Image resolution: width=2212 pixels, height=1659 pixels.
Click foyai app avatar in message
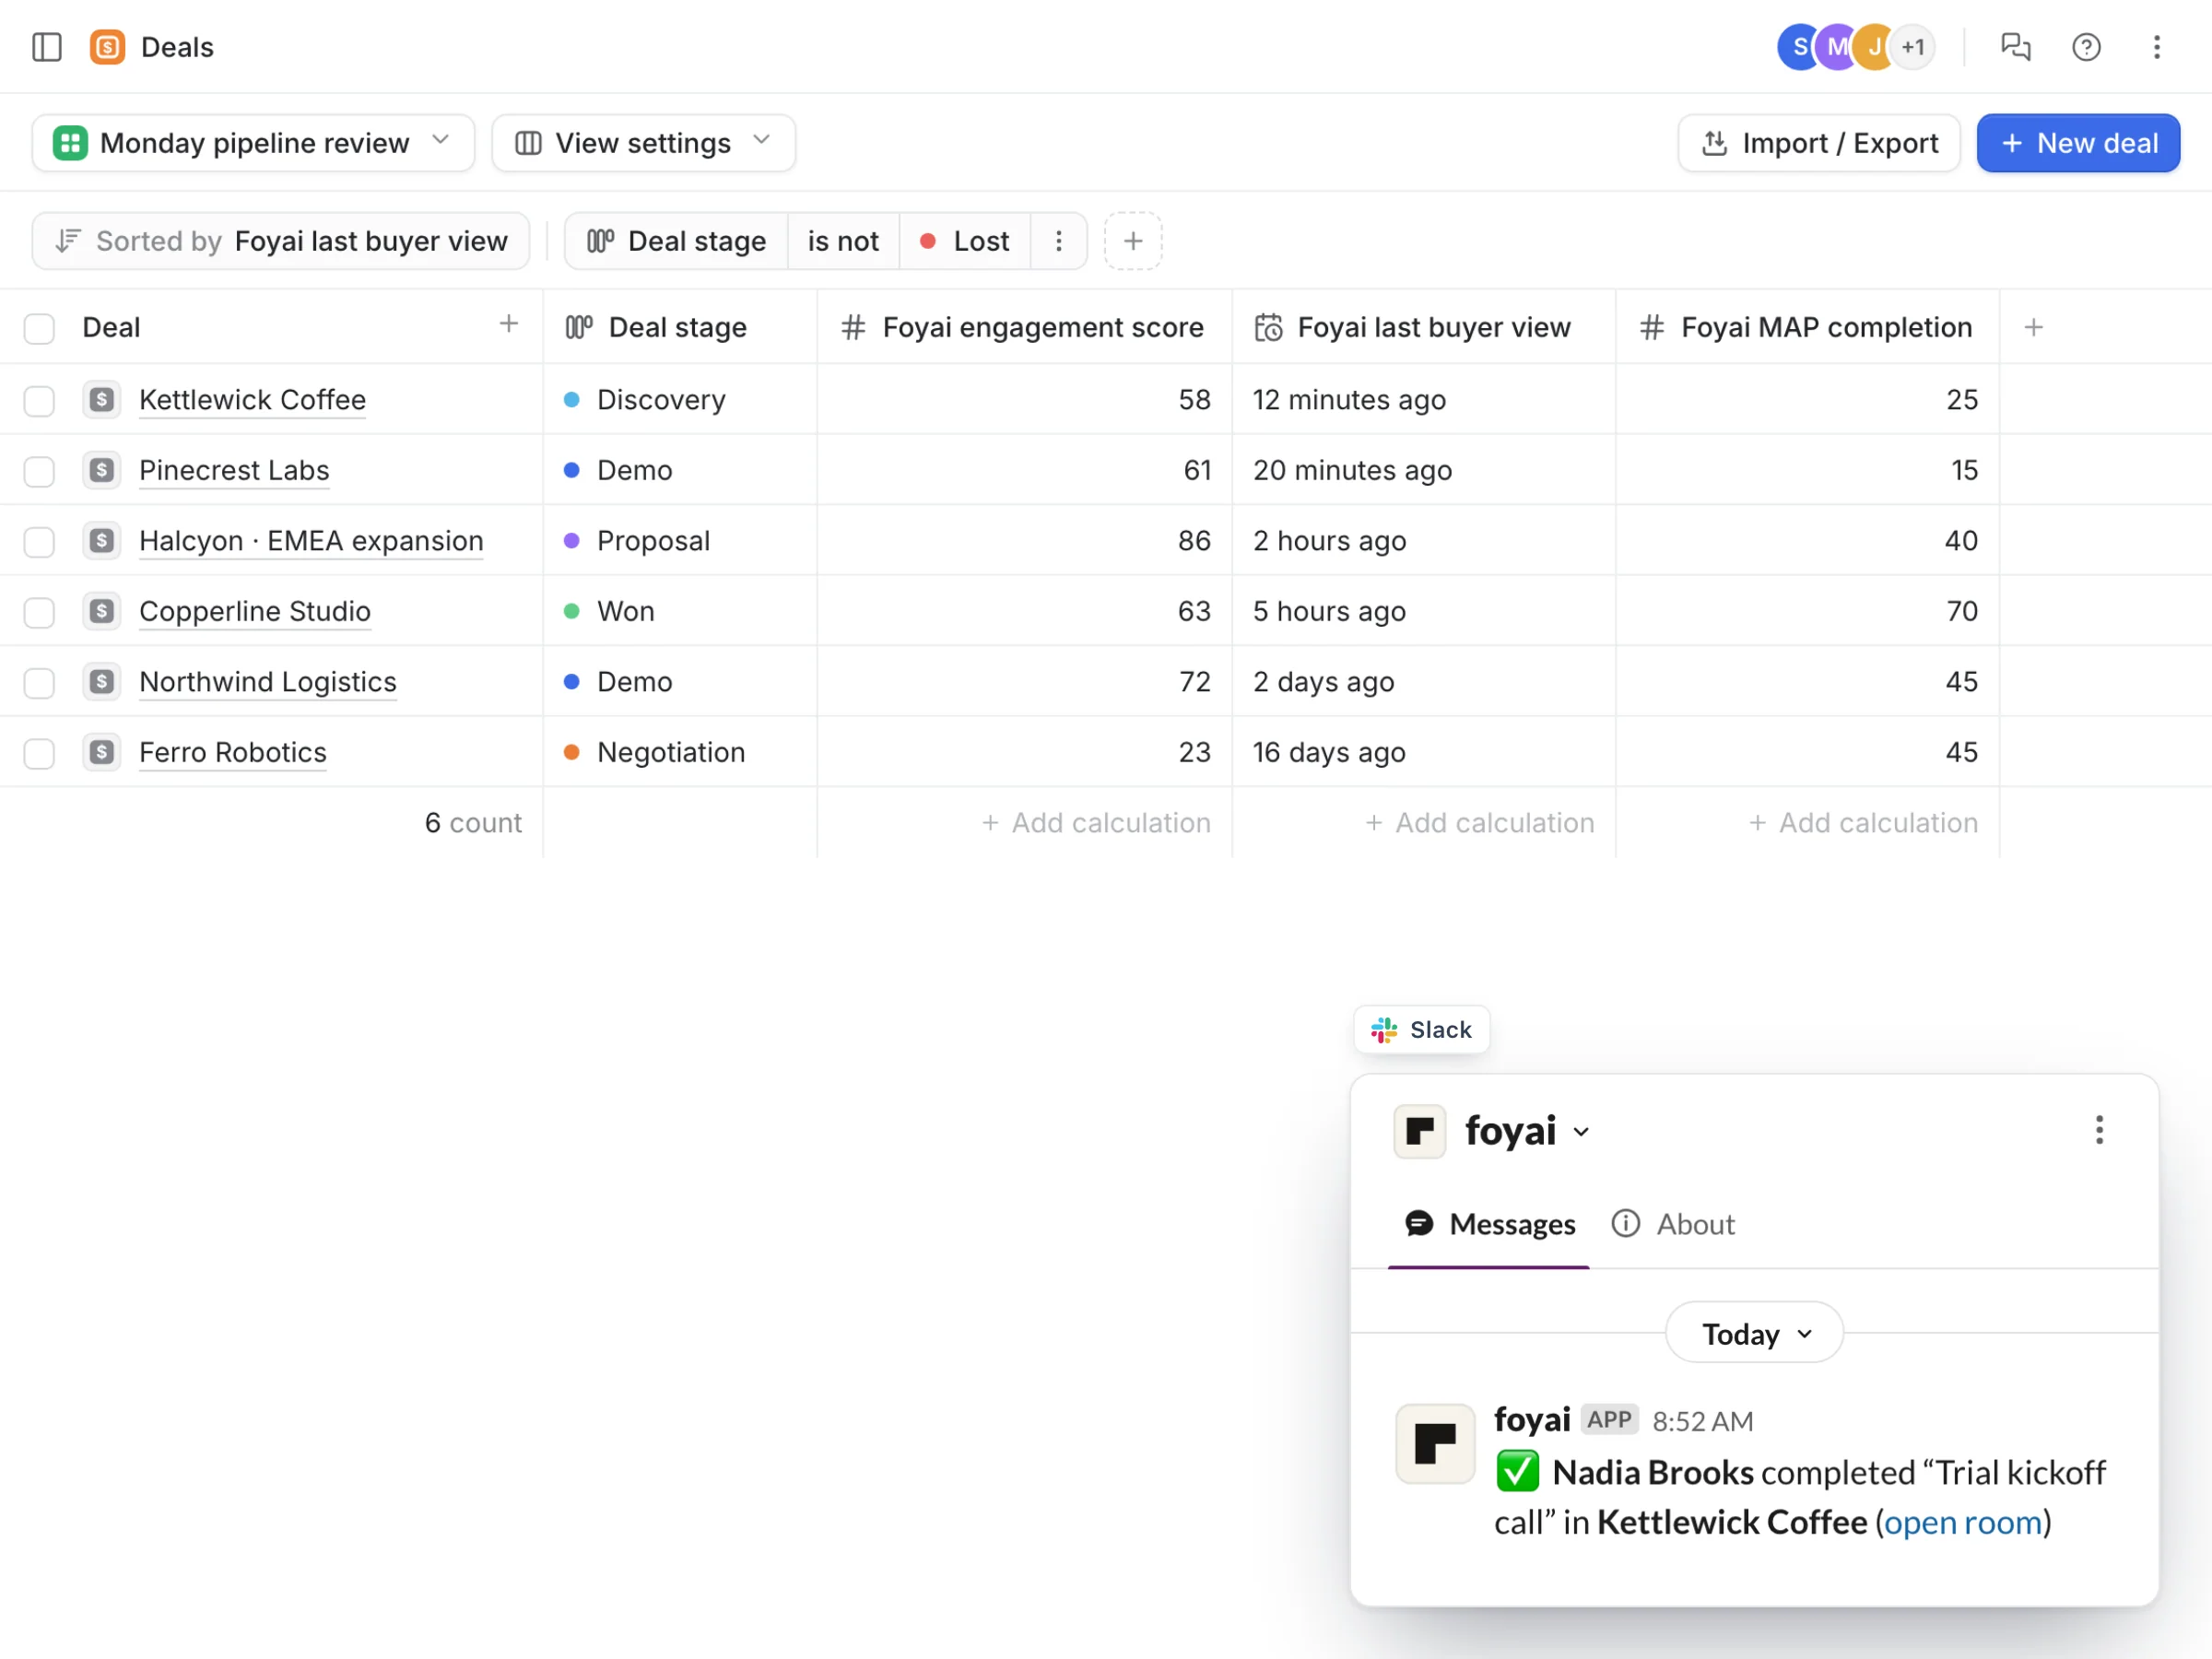tap(1435, 1443)
